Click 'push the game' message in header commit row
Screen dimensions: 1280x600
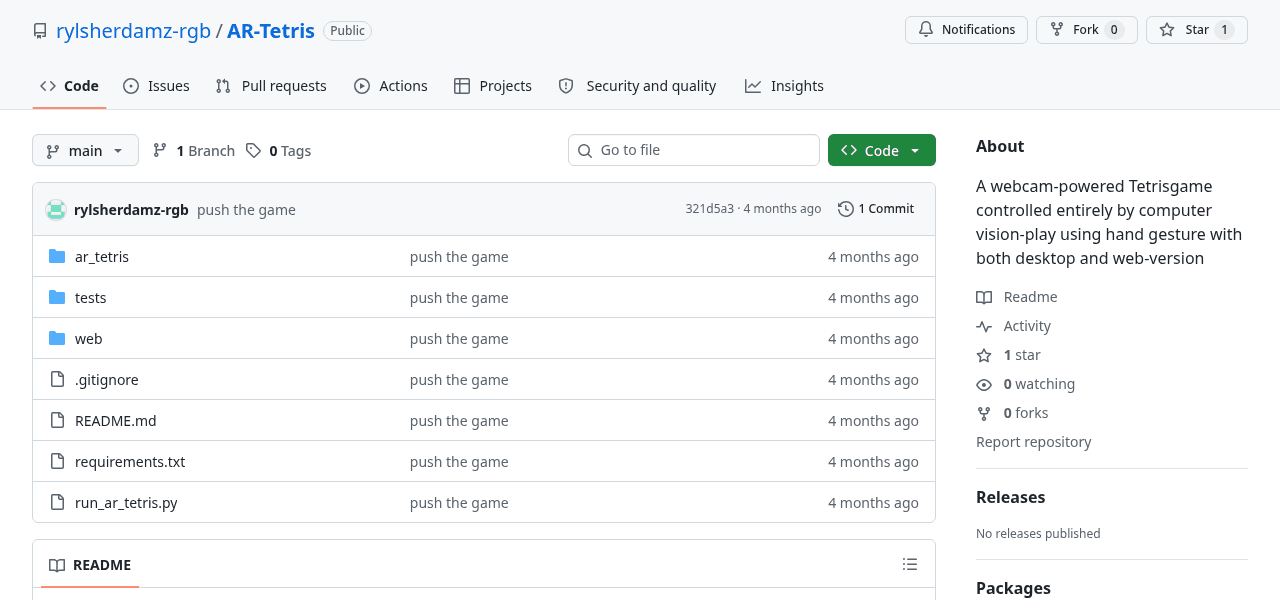(x=246, y=210)
